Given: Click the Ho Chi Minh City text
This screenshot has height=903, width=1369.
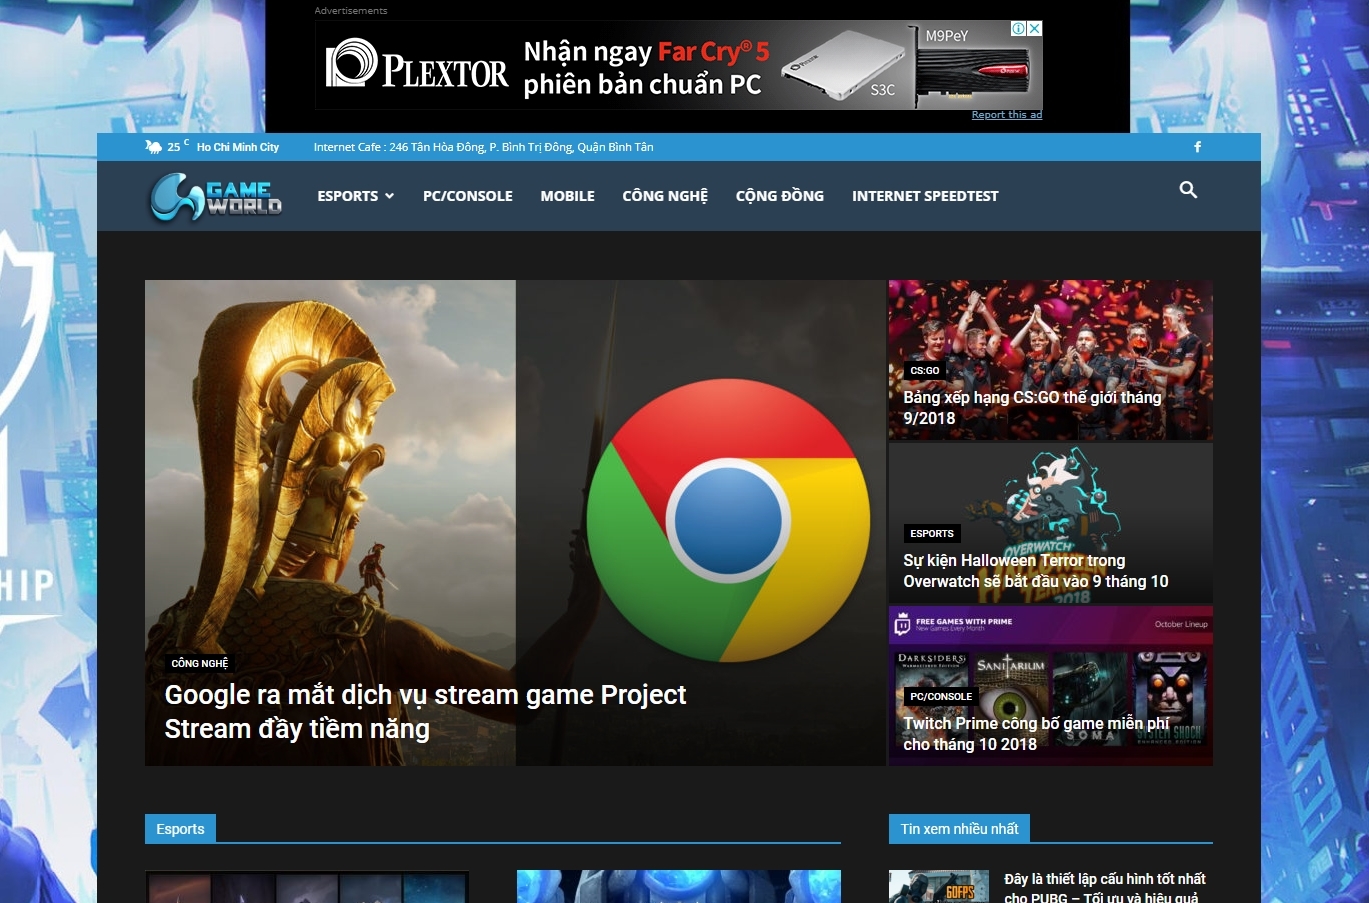Looking at the screenshot, I should coord(238,147).
